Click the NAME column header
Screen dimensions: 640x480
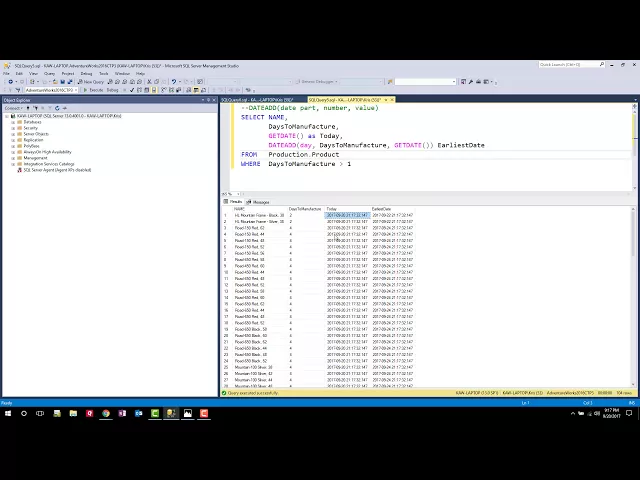point(260,209)
